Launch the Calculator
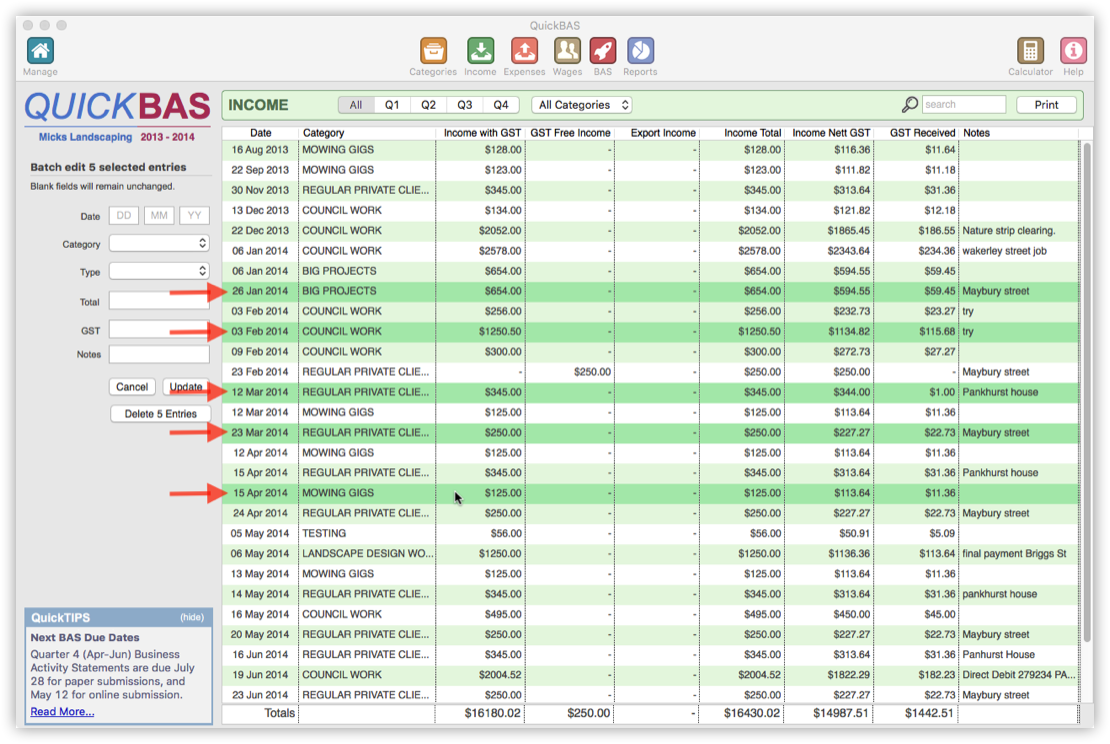This screenshot has height=744, width=1110. click(x=1030, y=50)
